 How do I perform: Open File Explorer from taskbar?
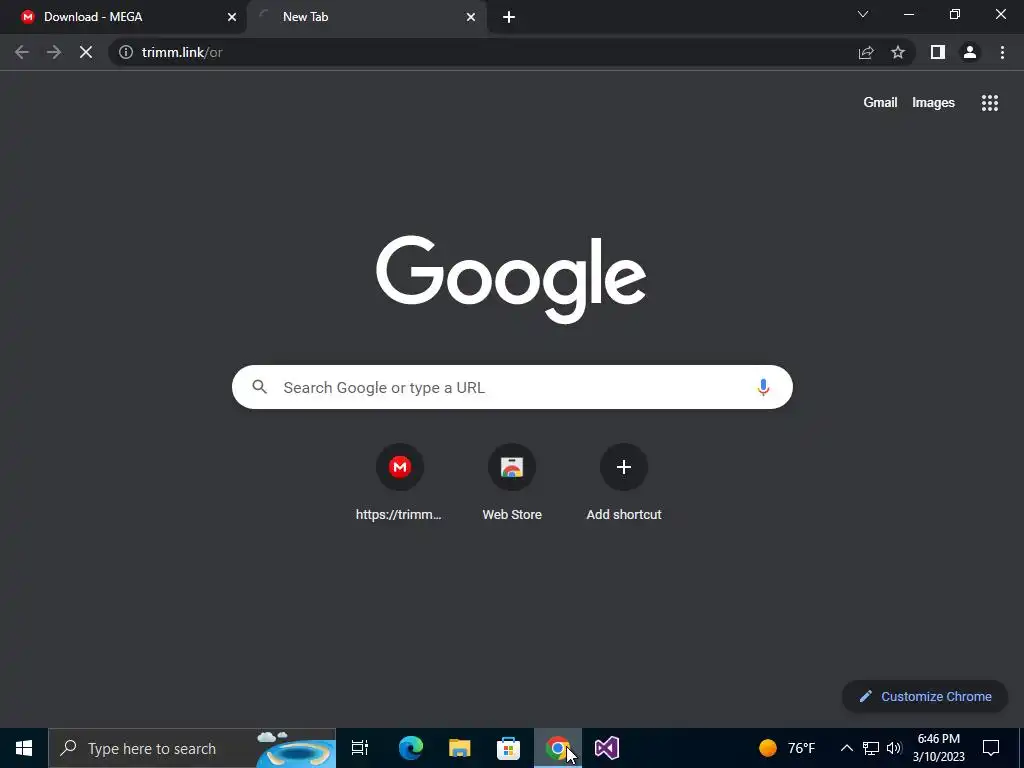pos(460,748)
